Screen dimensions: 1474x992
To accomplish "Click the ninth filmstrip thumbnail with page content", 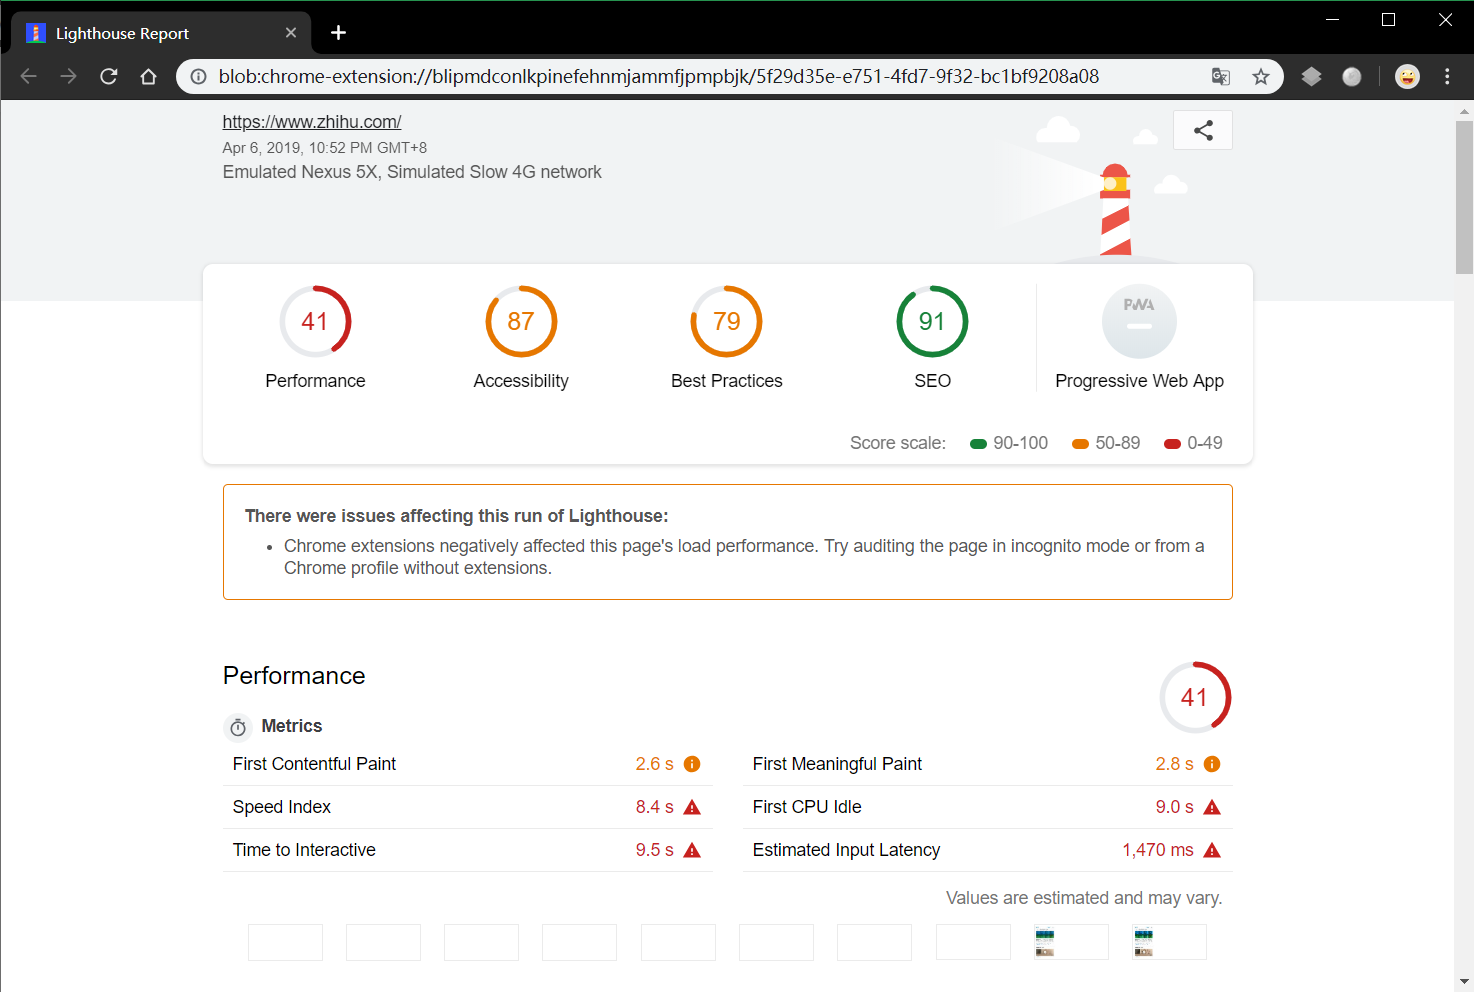I will (x=1071, y=942).
